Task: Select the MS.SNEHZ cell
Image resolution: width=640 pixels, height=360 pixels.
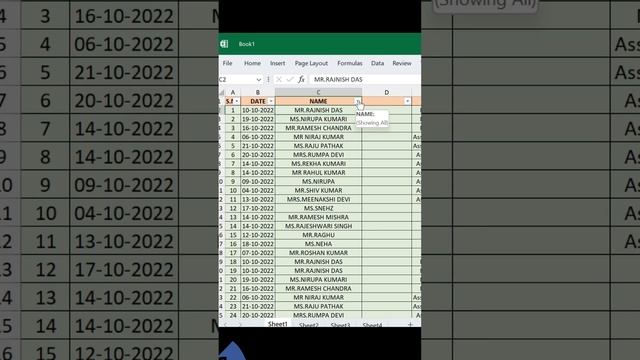Action: (318, 209)
